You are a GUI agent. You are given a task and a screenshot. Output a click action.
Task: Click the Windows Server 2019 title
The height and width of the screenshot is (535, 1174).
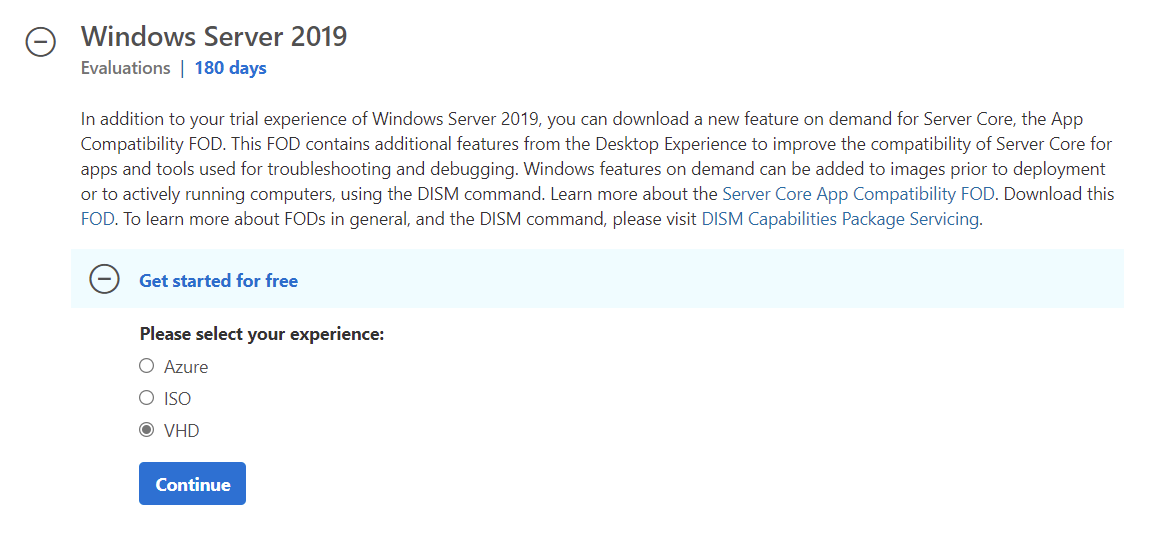(214, 37)
